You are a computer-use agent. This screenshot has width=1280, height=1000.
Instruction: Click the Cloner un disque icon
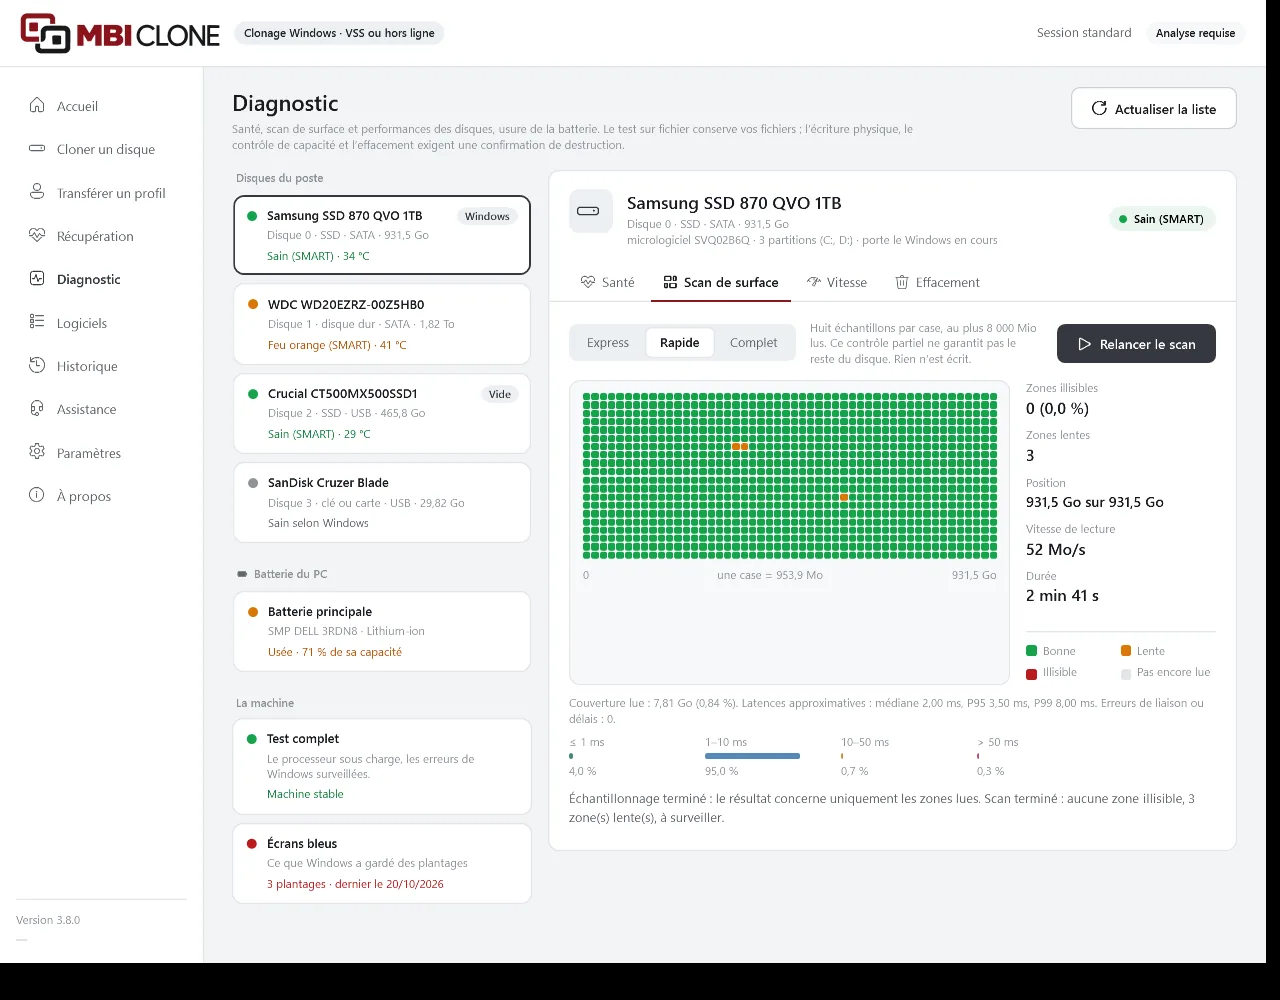click(37, 149)
